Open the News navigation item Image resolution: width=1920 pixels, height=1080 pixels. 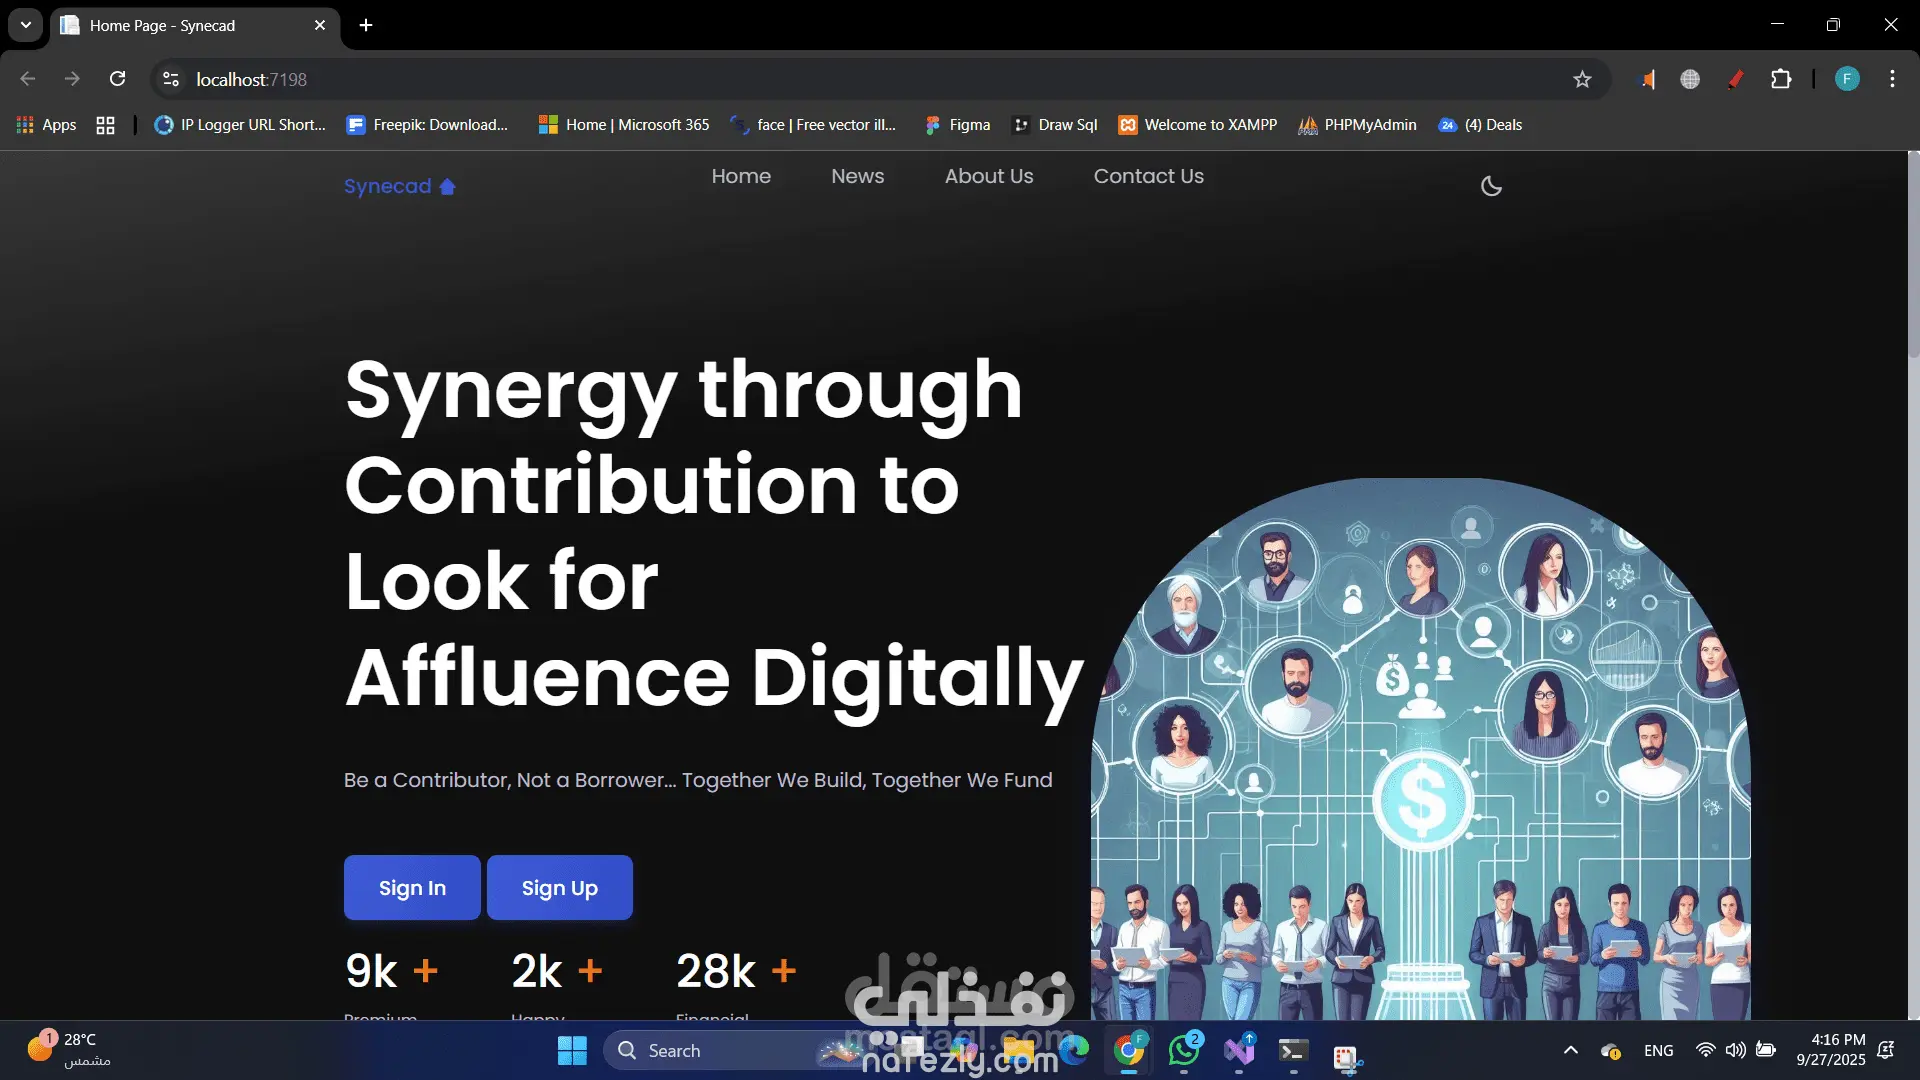tap(857, 176)
